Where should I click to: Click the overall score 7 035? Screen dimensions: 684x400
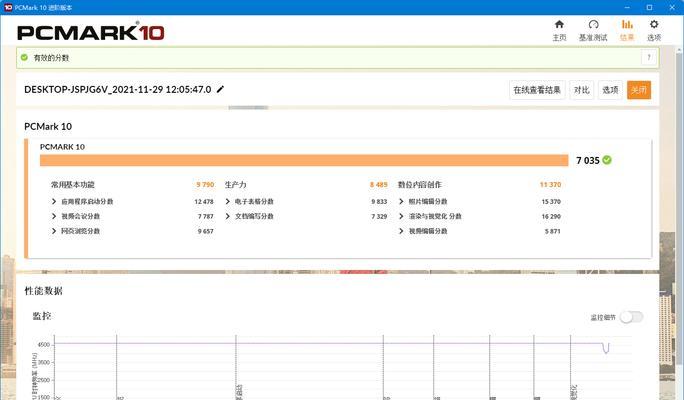point(588,161)
